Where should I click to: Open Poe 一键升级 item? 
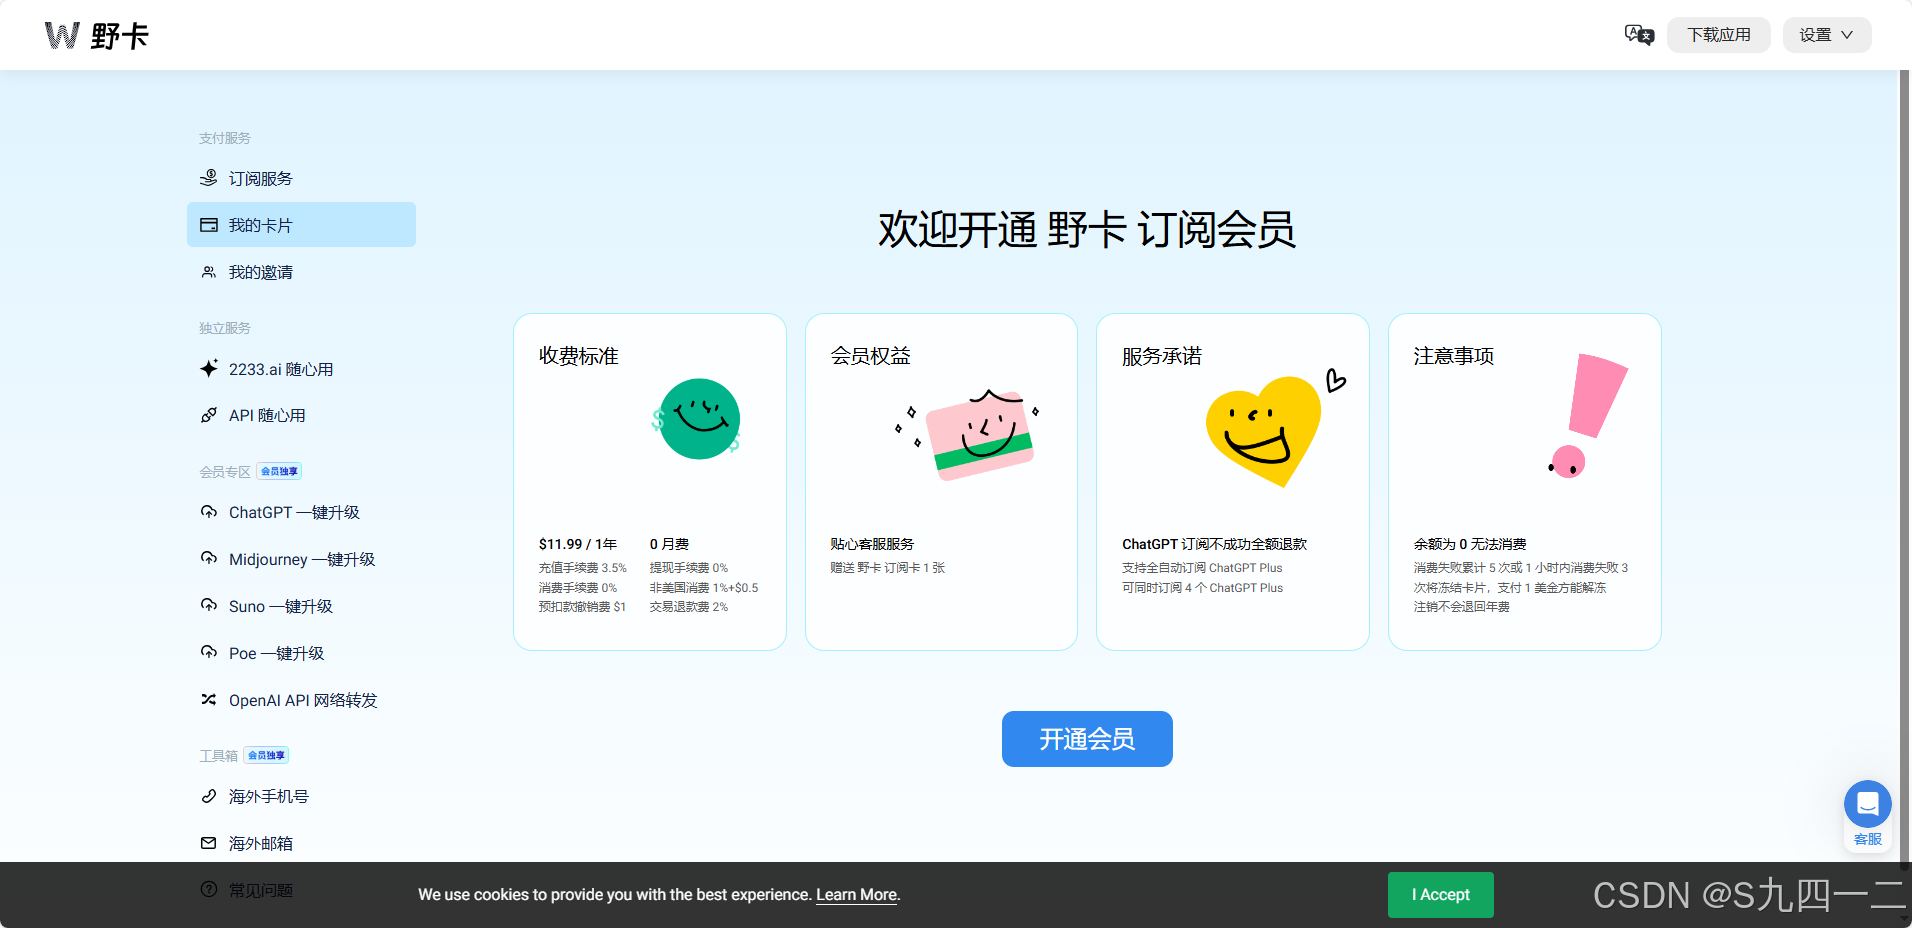tap(301, 653)
